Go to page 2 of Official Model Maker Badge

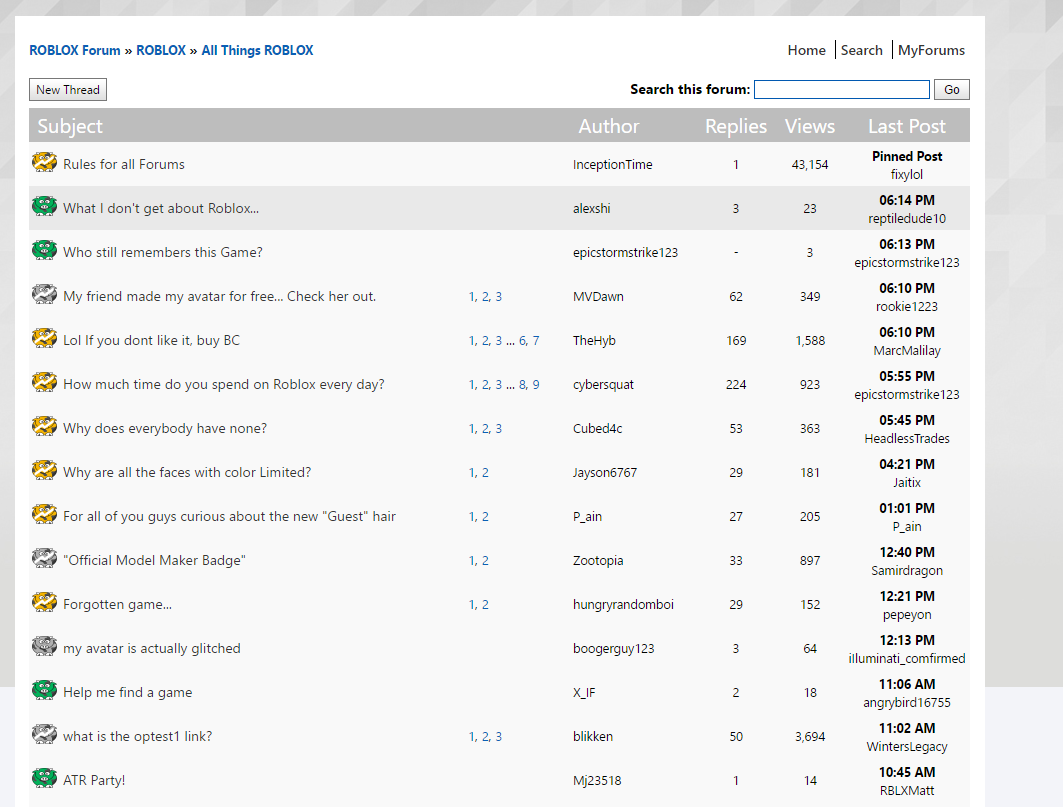485,561
